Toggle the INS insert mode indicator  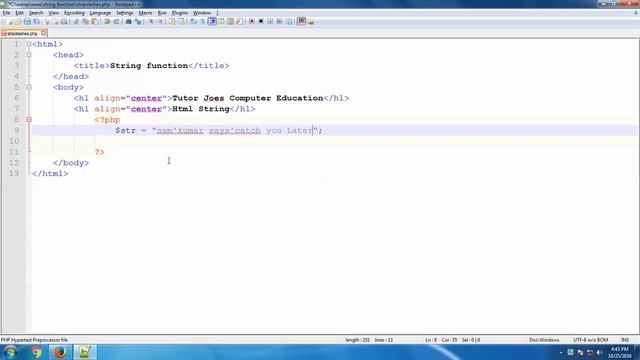pyautogui.click(x=625, y=340)
